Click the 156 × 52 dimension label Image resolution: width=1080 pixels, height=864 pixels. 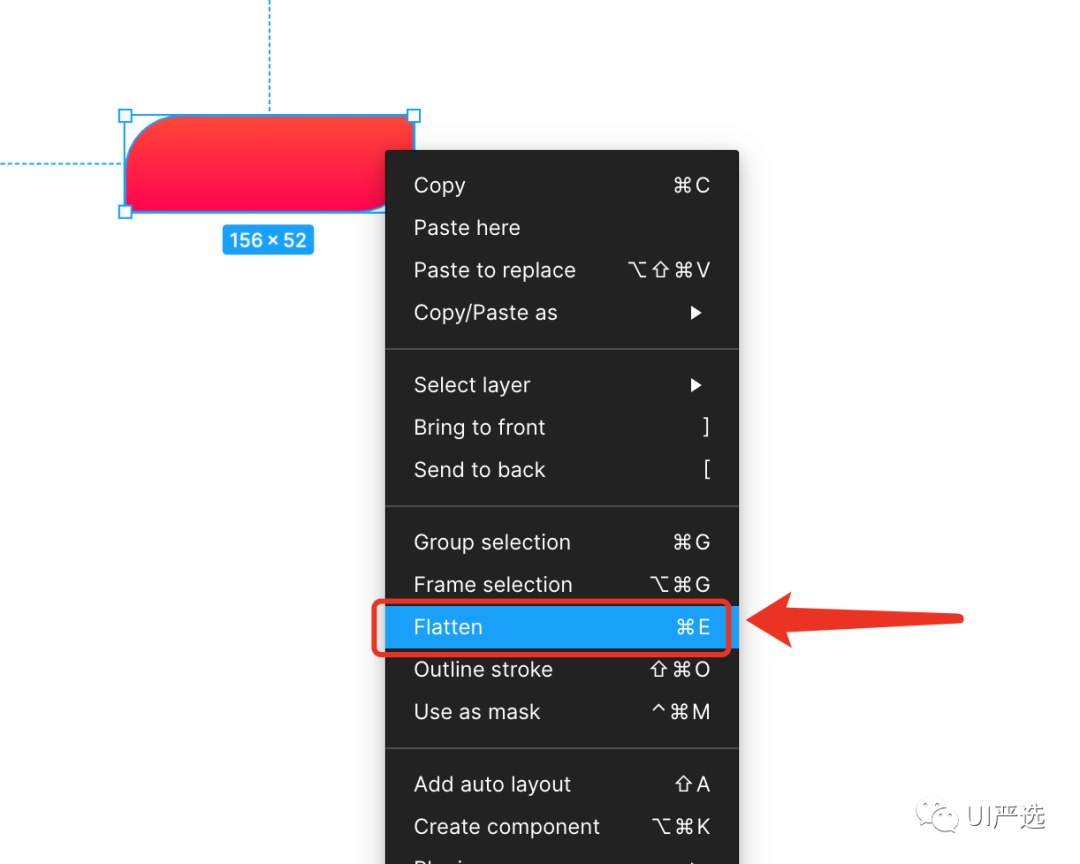[x=268, y=240]
